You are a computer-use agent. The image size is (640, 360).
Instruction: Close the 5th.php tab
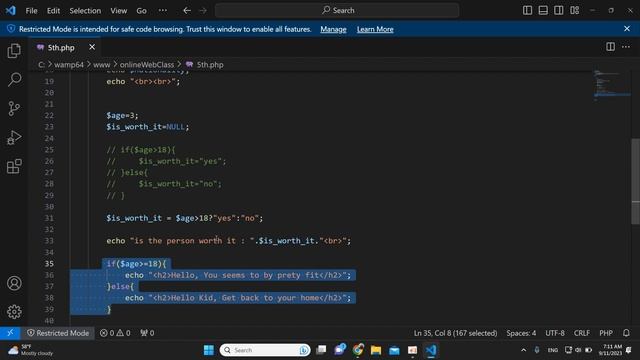pyautogui.click(x=92, y=47)
